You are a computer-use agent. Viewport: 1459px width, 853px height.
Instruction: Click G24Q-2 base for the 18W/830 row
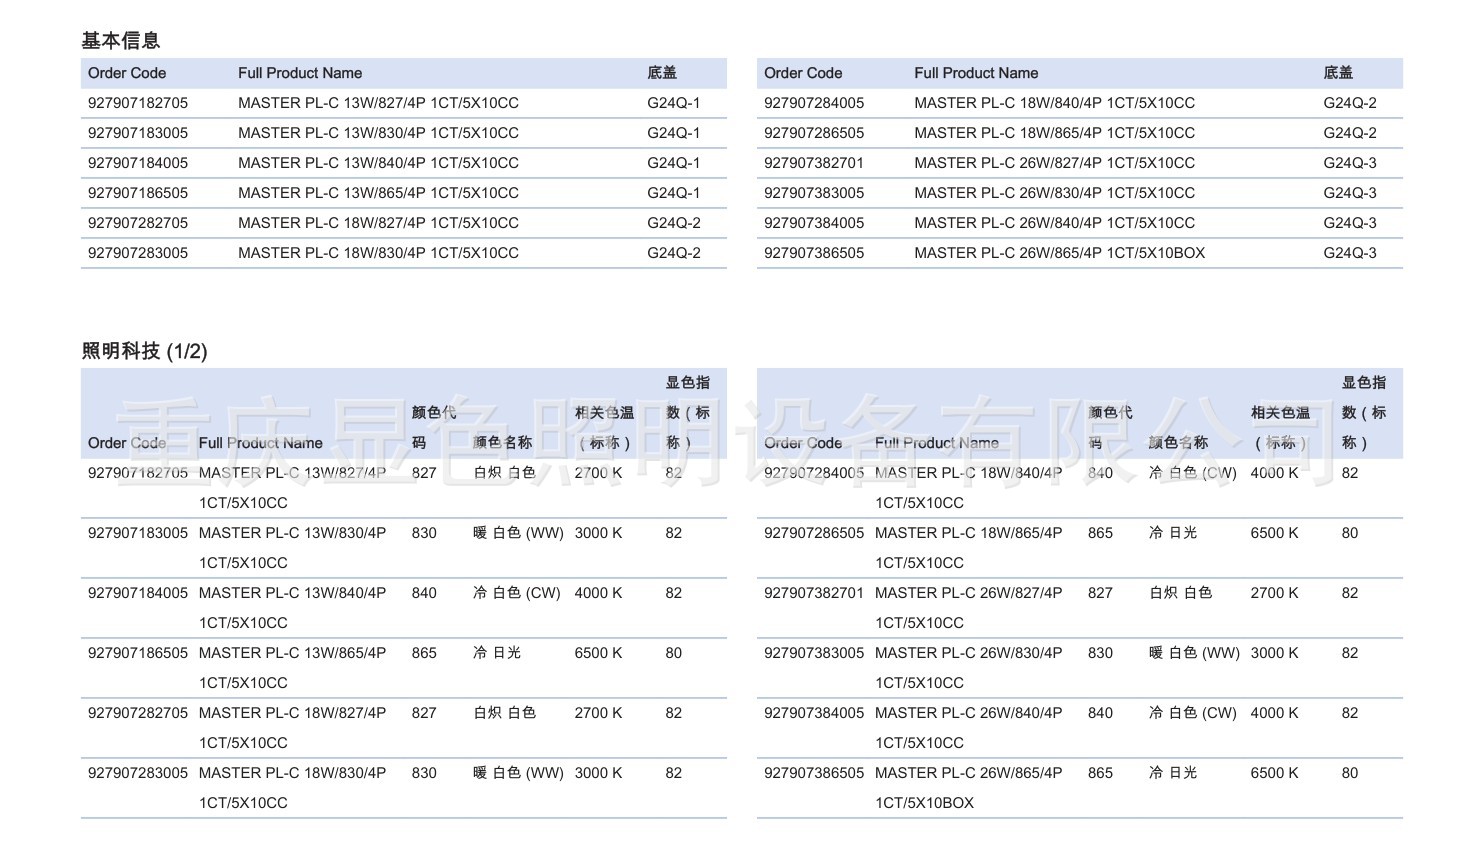click(673, 253)
